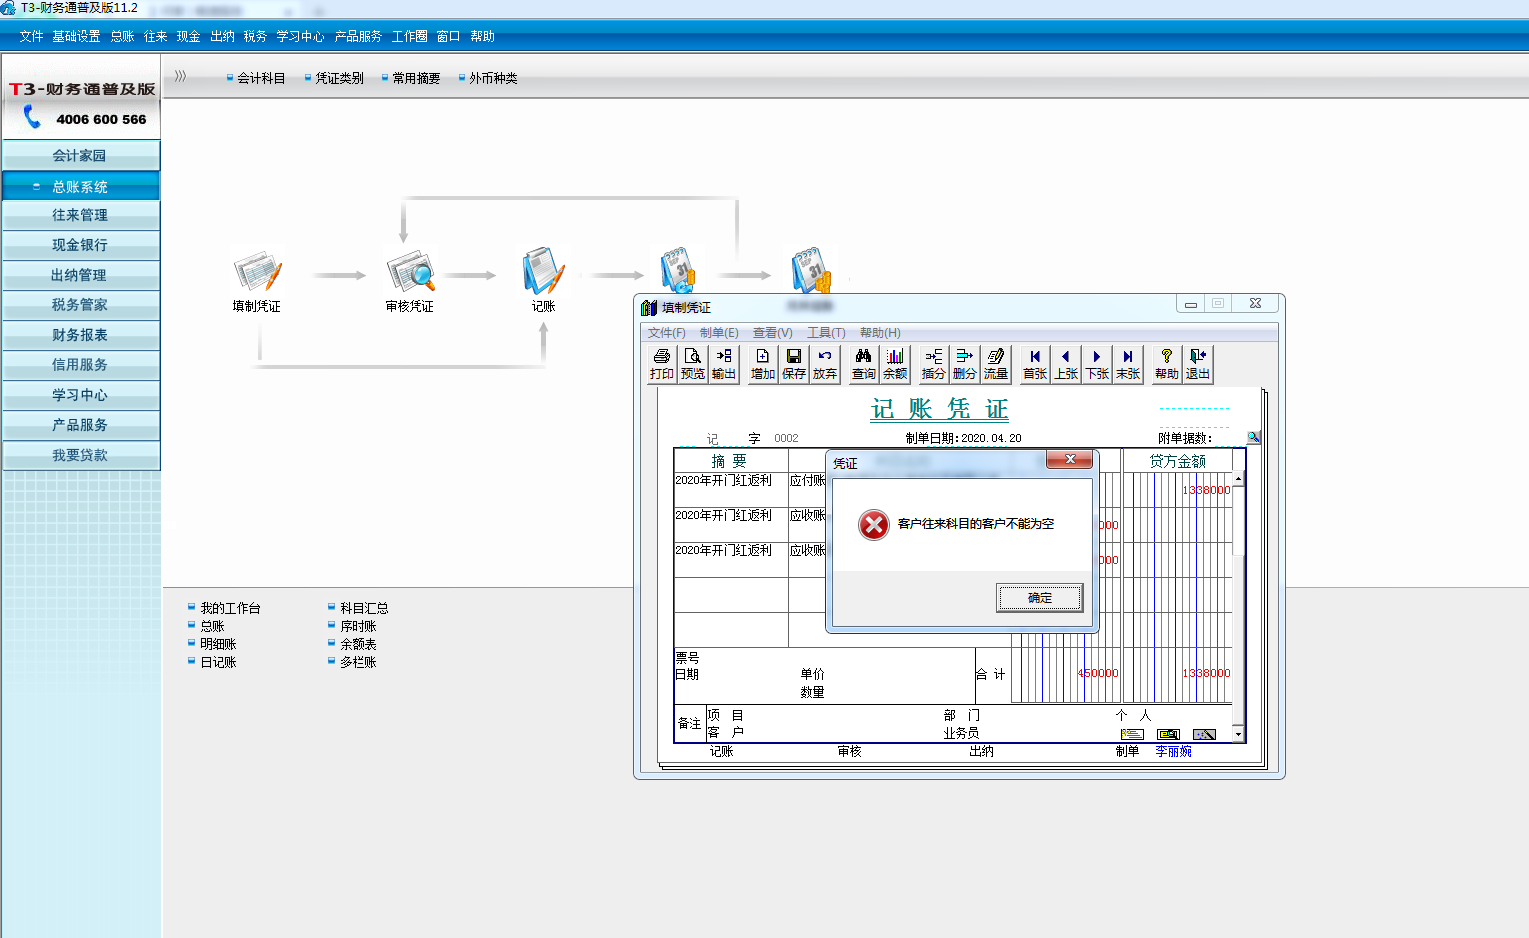The width and height of the screenshot is (1529, 938).
Task: Close the 凭证 error dialog
Action: click(x=1070, y=459)
